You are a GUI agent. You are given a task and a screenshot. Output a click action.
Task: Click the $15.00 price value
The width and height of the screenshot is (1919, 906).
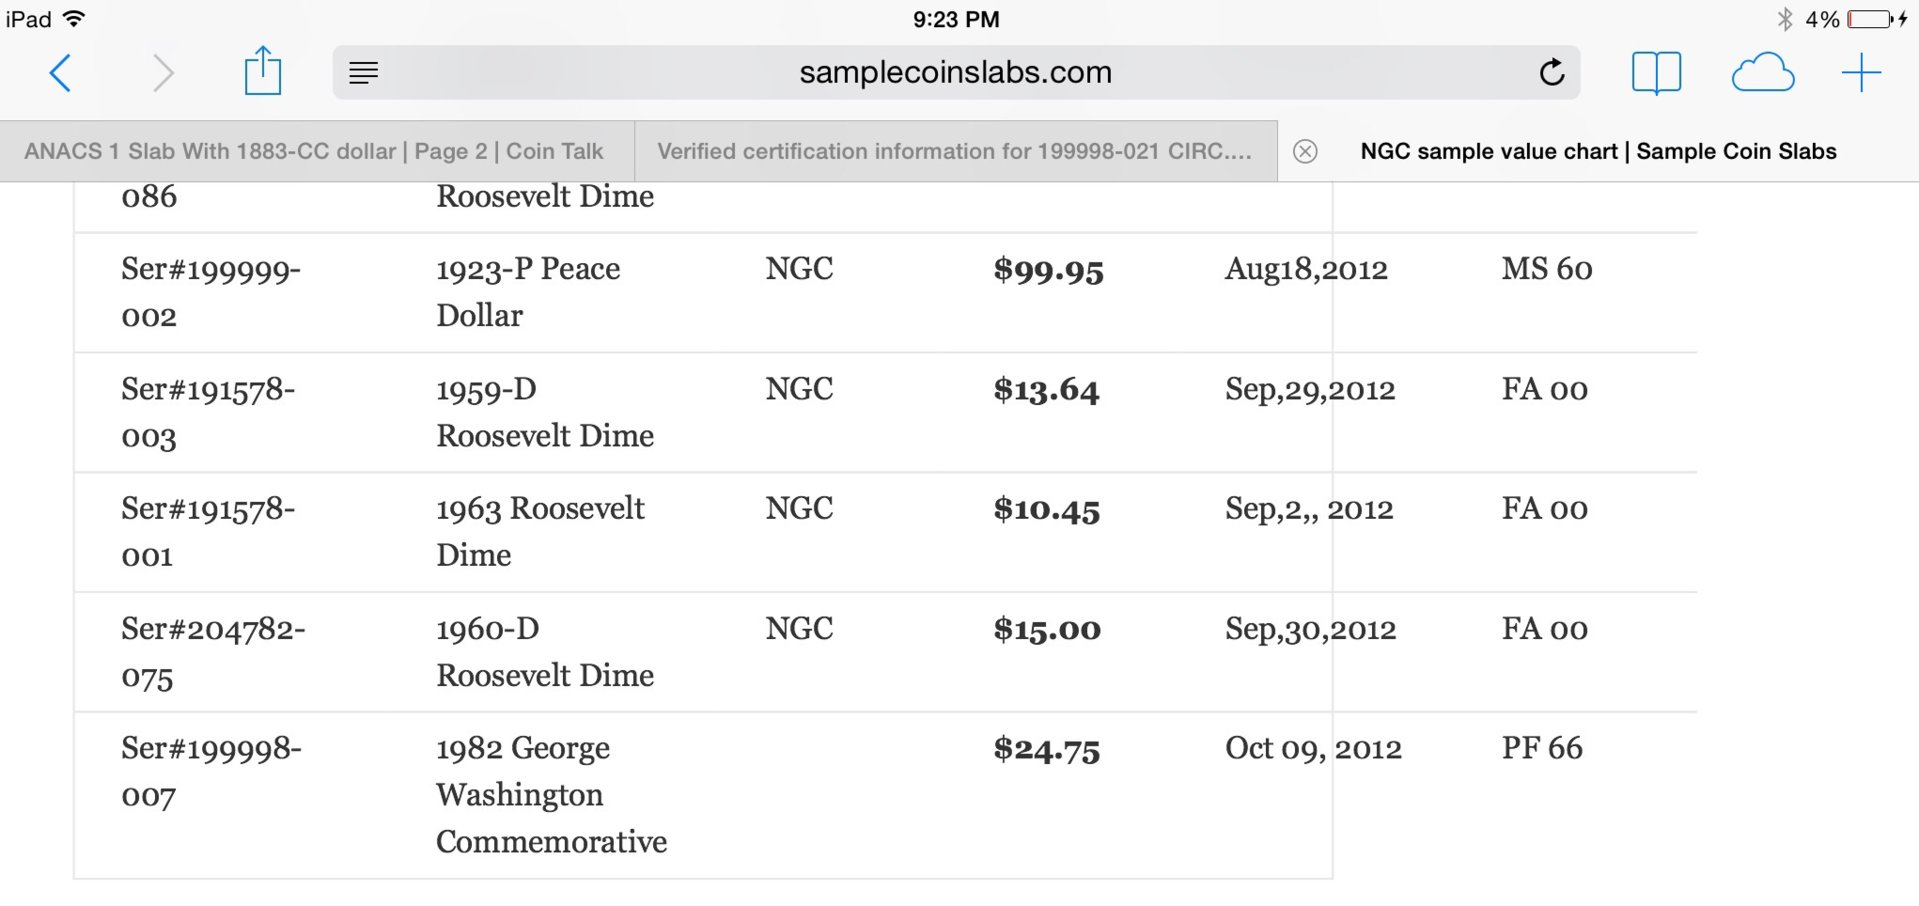click(1047, 629)
